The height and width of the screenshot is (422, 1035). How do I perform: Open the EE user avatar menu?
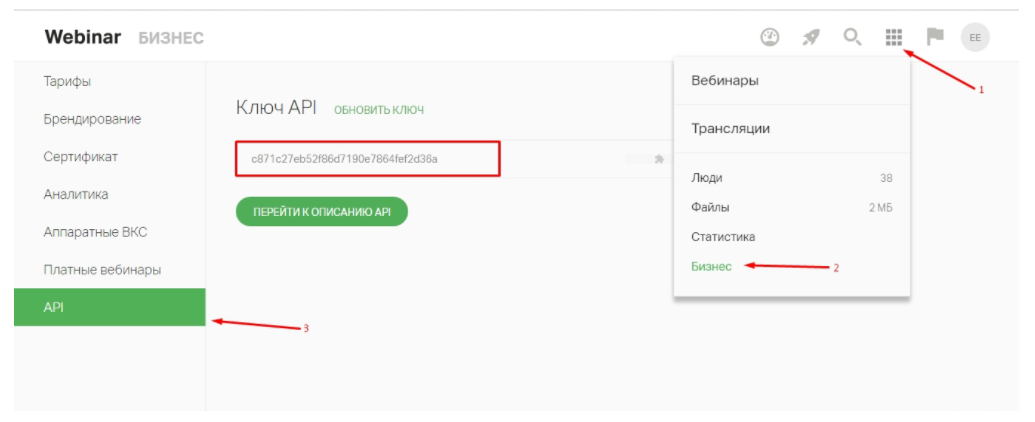(975, 38)
